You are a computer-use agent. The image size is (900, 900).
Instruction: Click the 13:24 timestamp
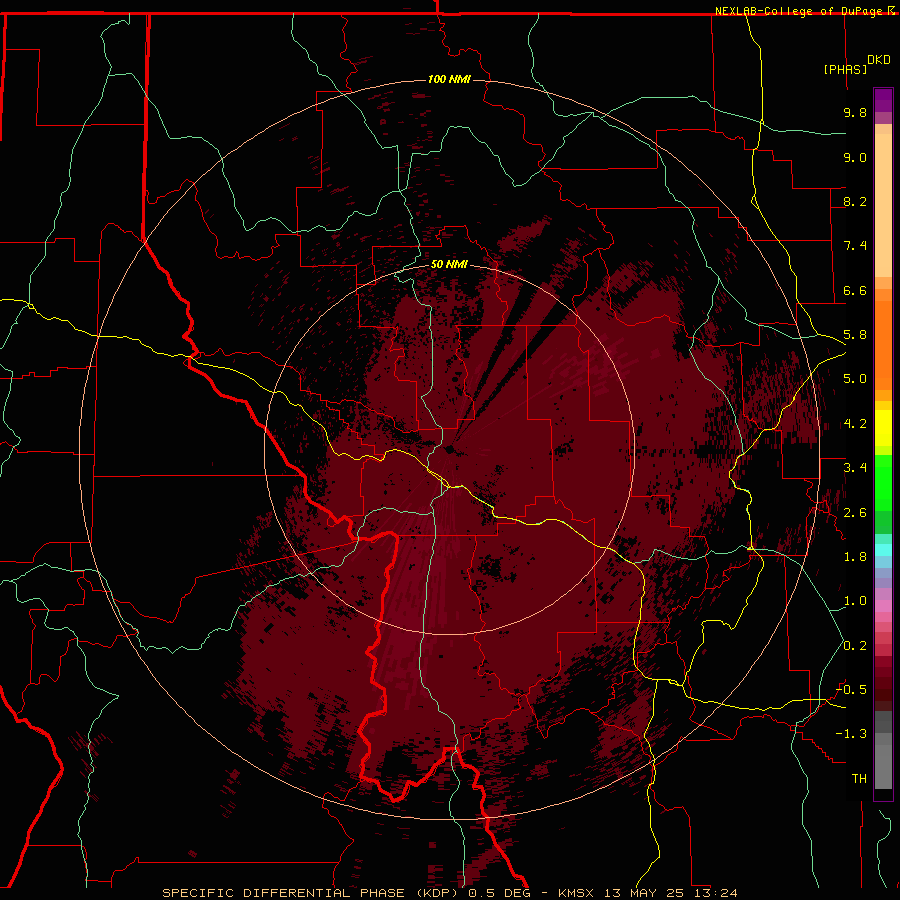tap(715, 893)
